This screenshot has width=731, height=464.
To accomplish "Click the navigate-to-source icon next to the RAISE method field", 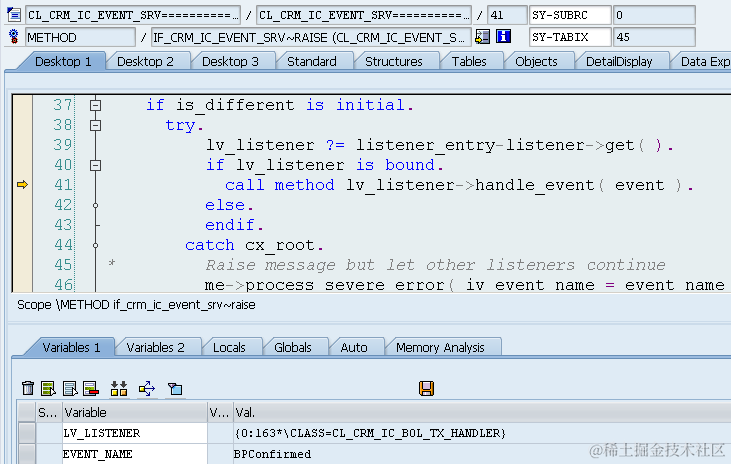I will [482, 37].
